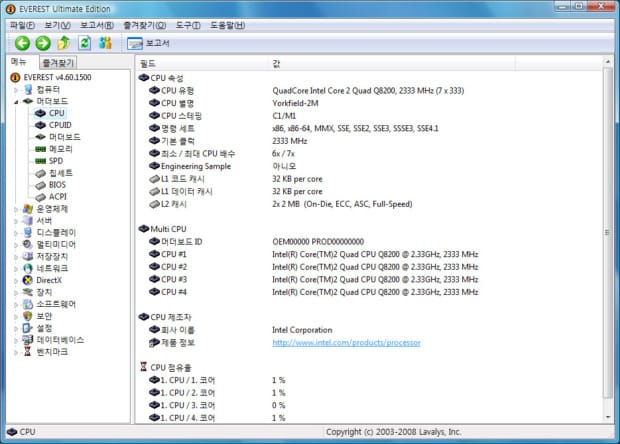Click the green Forward arrow toolbar icon

(42, 43)
